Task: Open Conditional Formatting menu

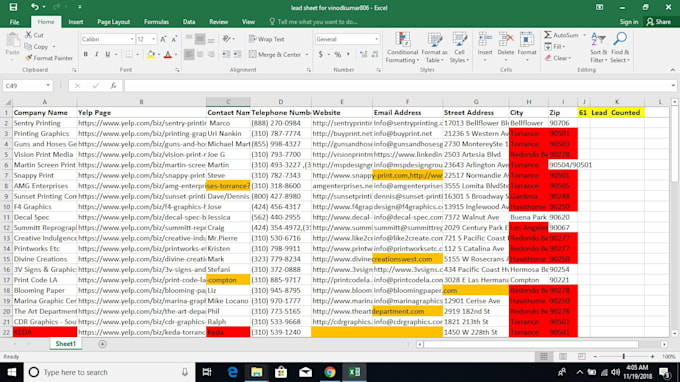Action: [402, 48]
